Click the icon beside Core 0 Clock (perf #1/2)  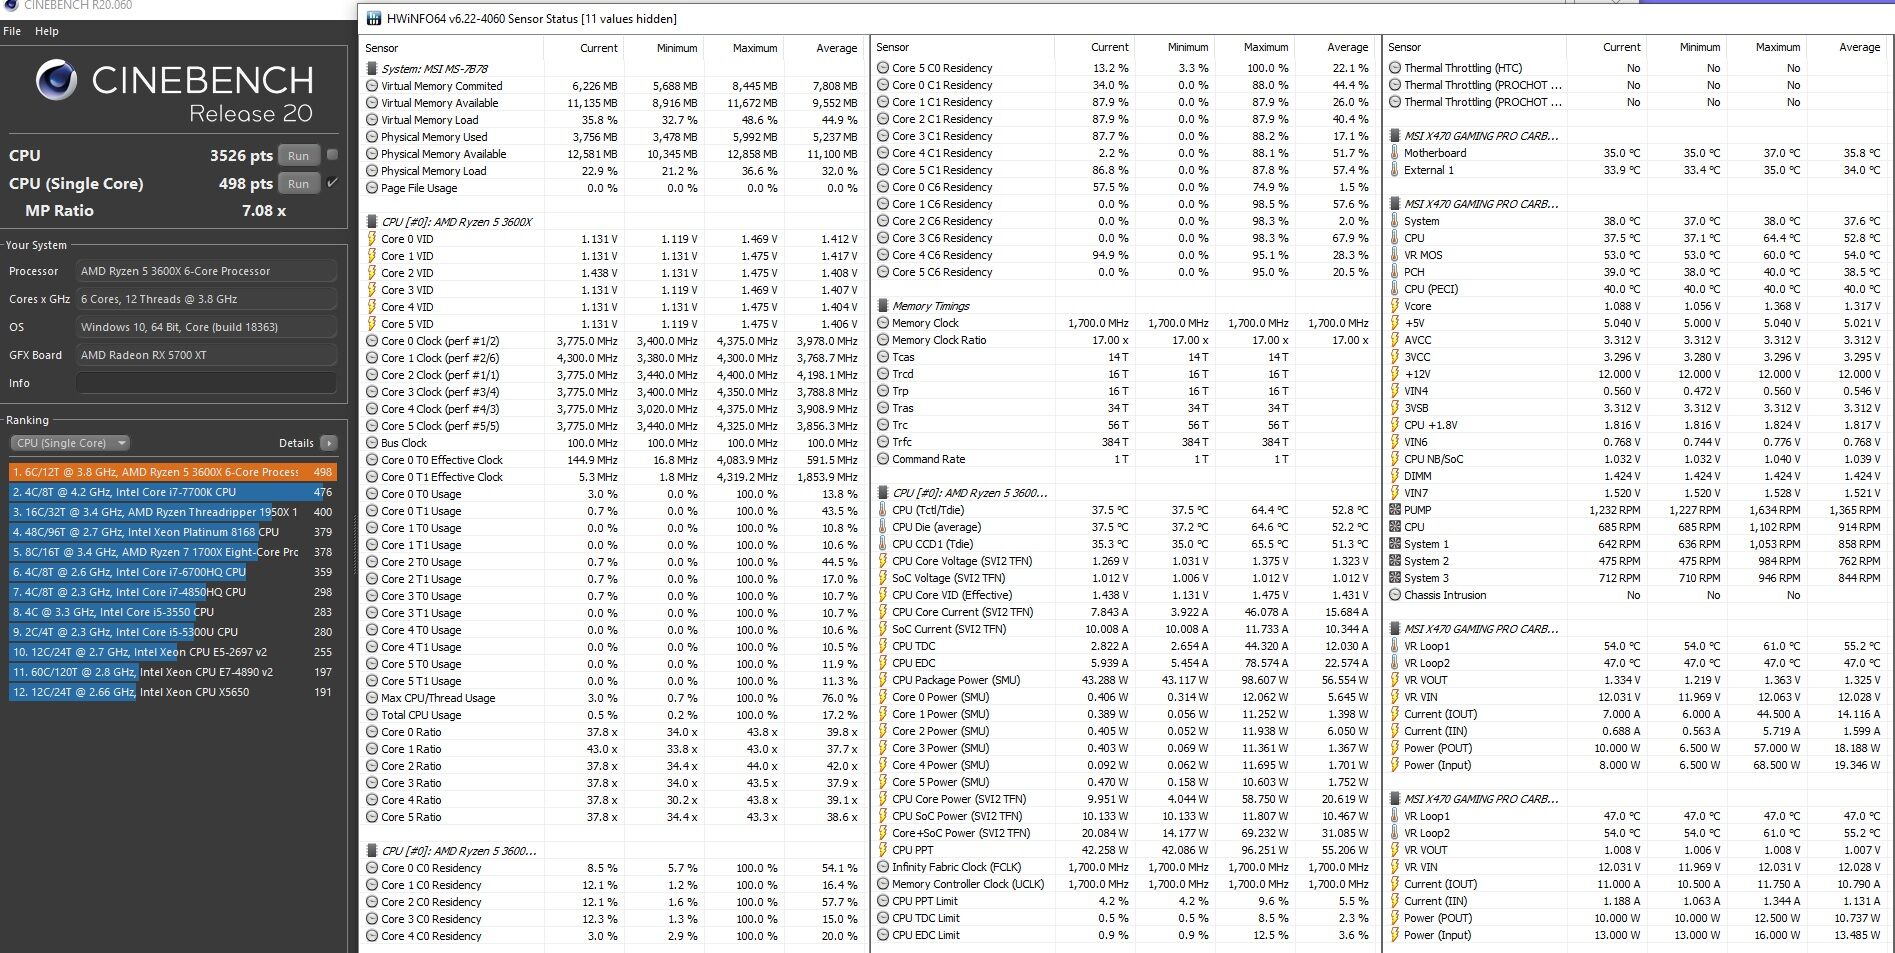372,341
